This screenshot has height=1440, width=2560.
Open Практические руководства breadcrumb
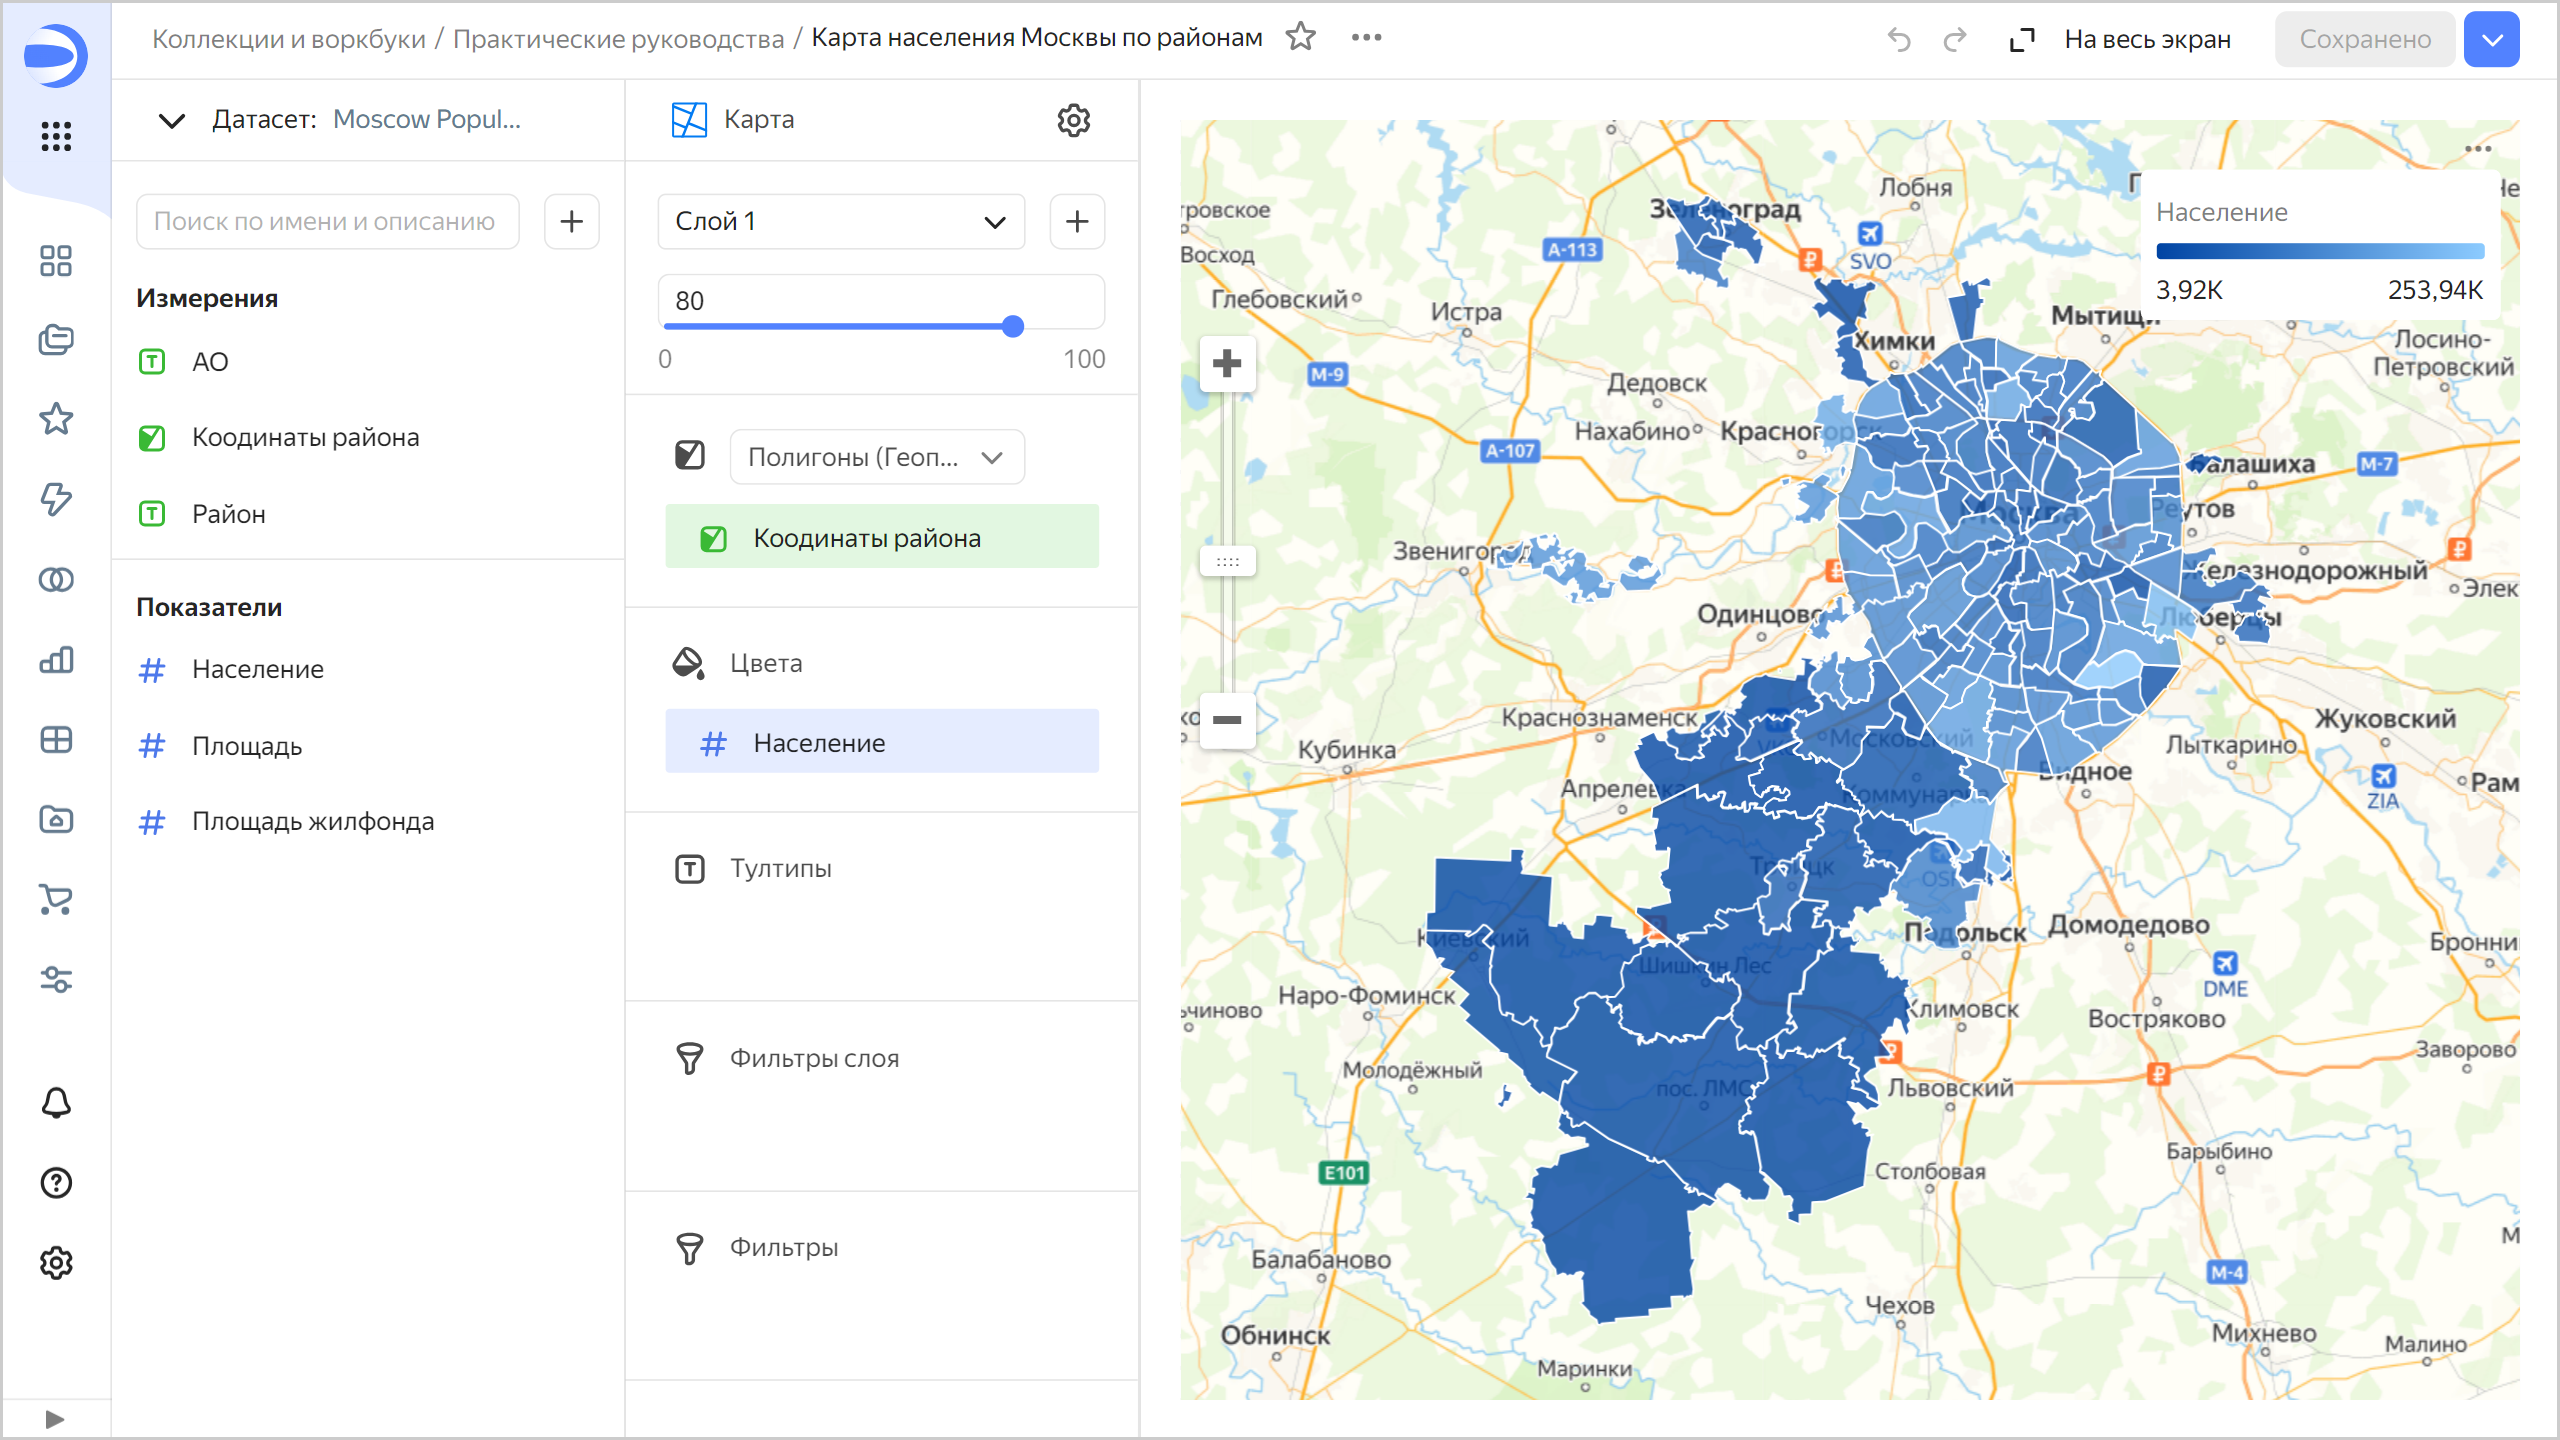pos(618,39)
